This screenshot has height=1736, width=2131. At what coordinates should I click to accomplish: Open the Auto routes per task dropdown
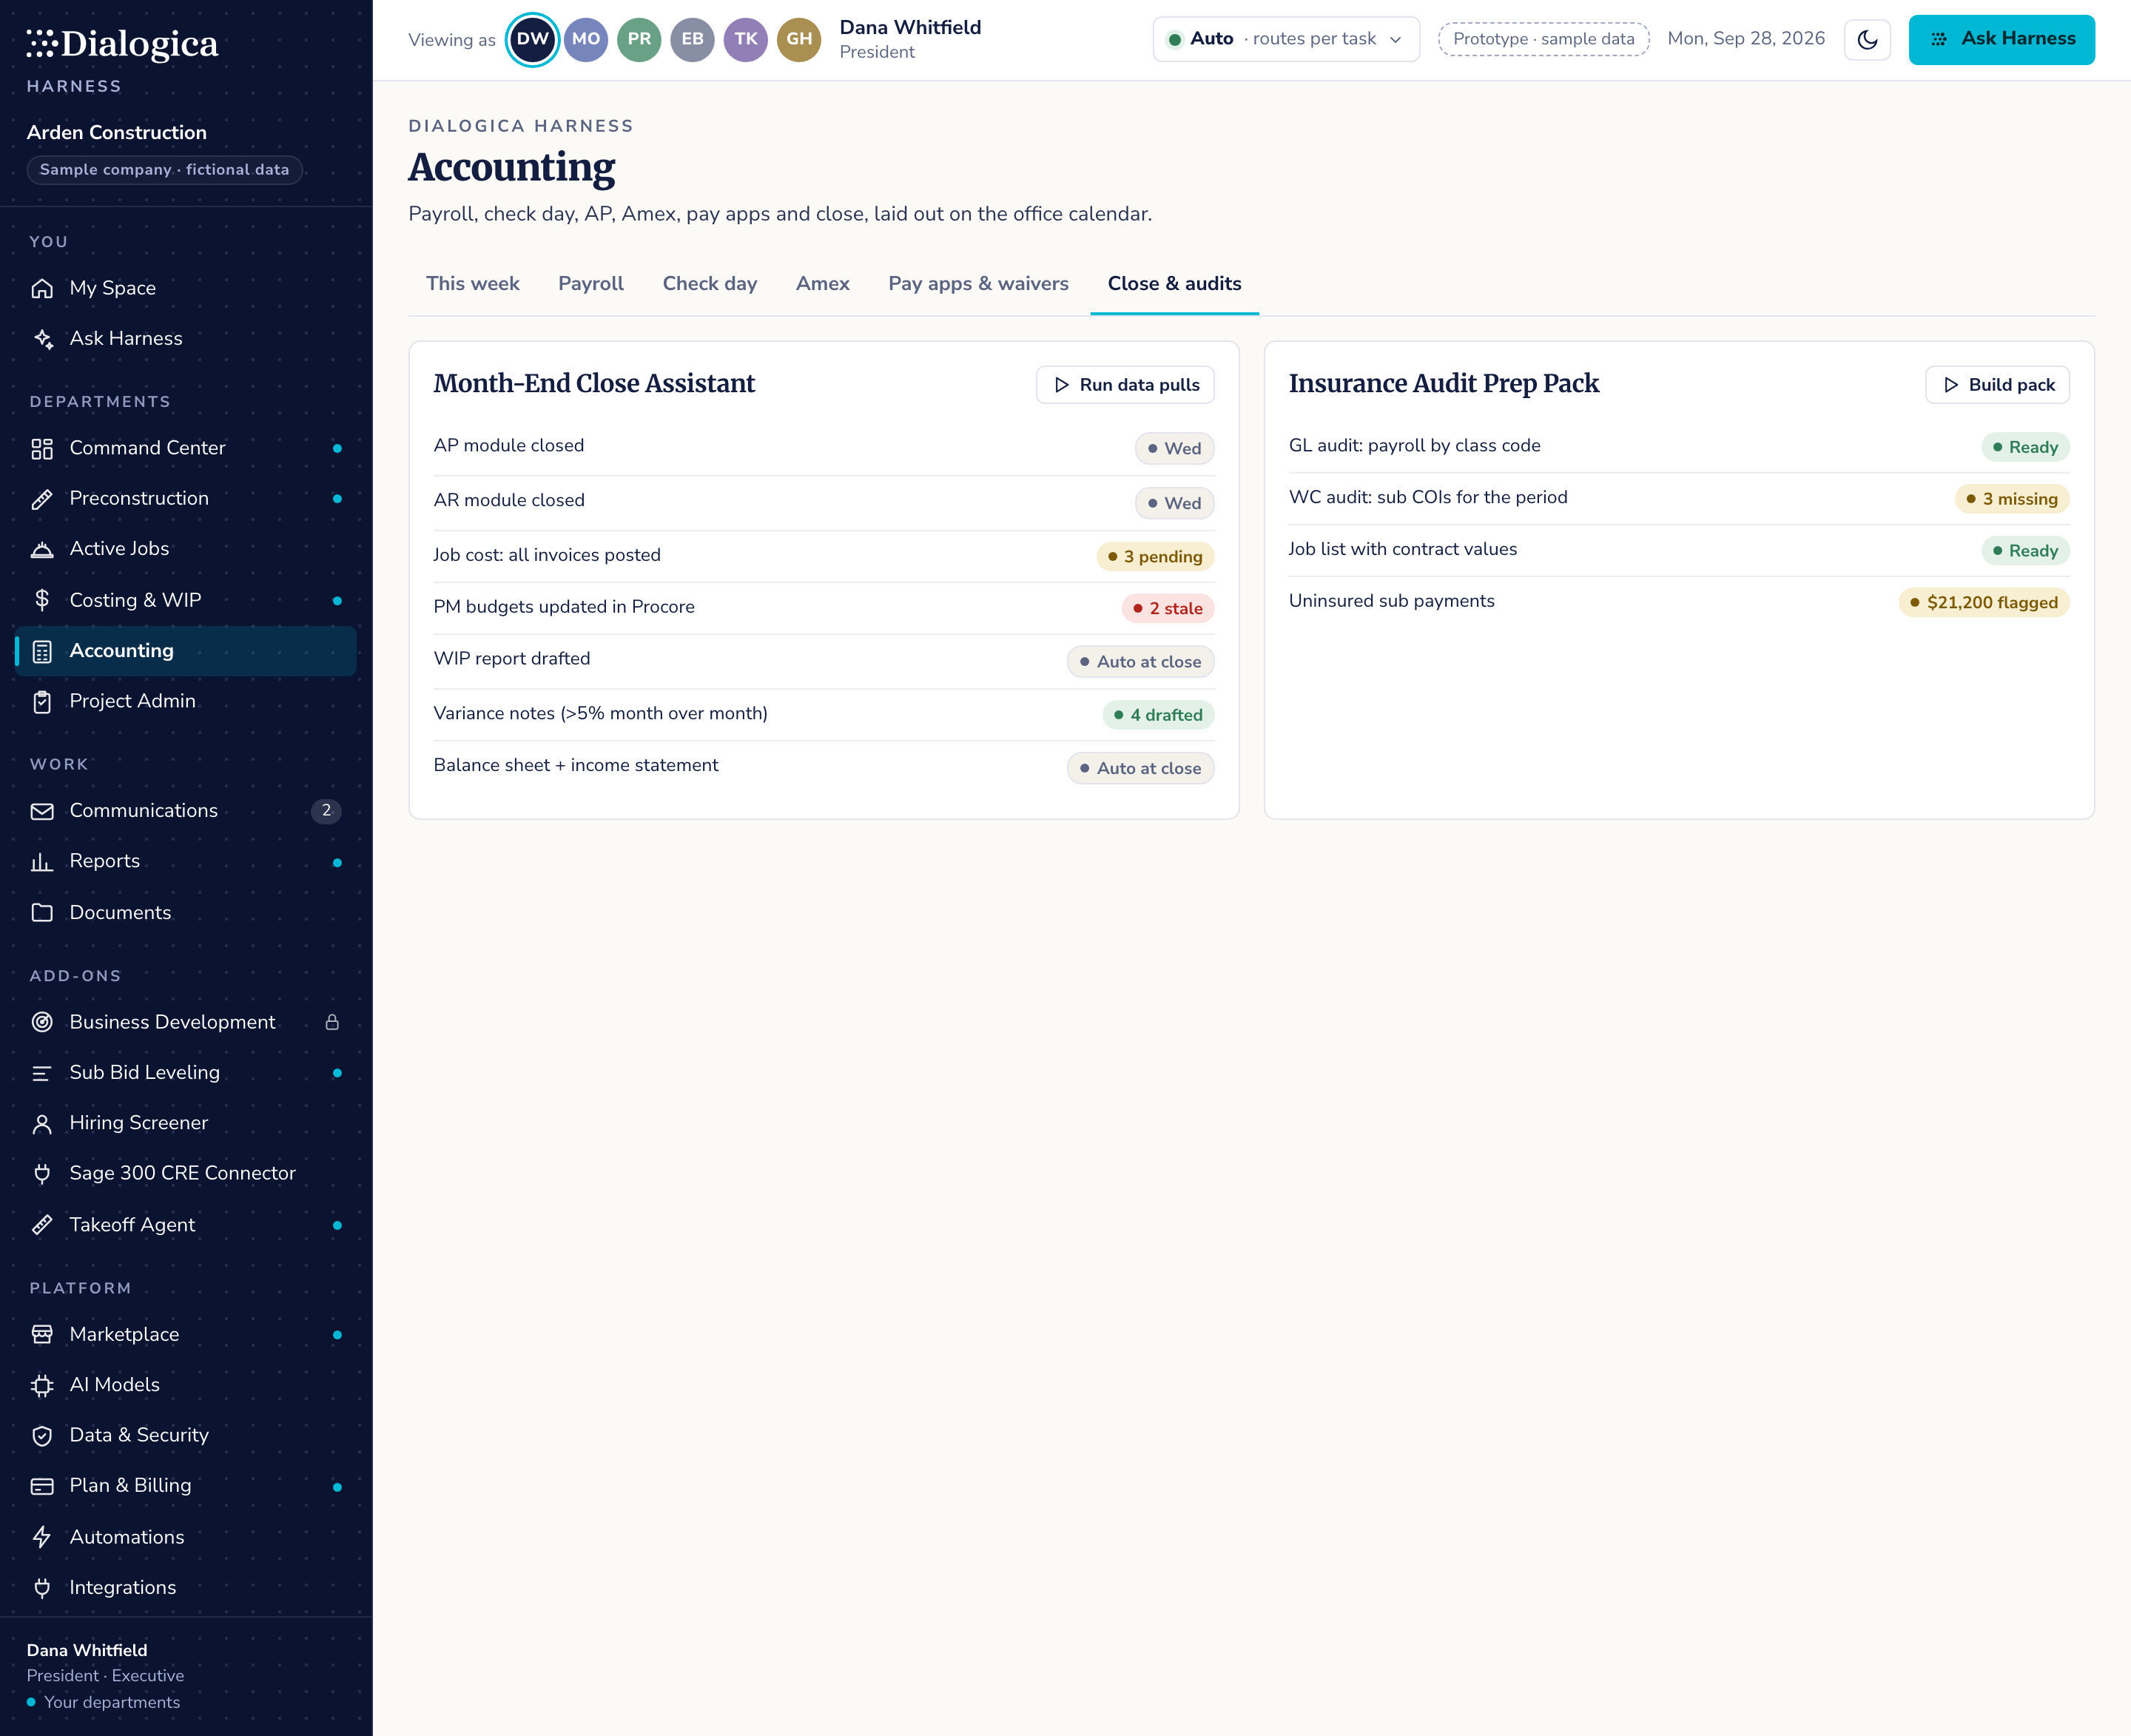[x=1286, y=40]
